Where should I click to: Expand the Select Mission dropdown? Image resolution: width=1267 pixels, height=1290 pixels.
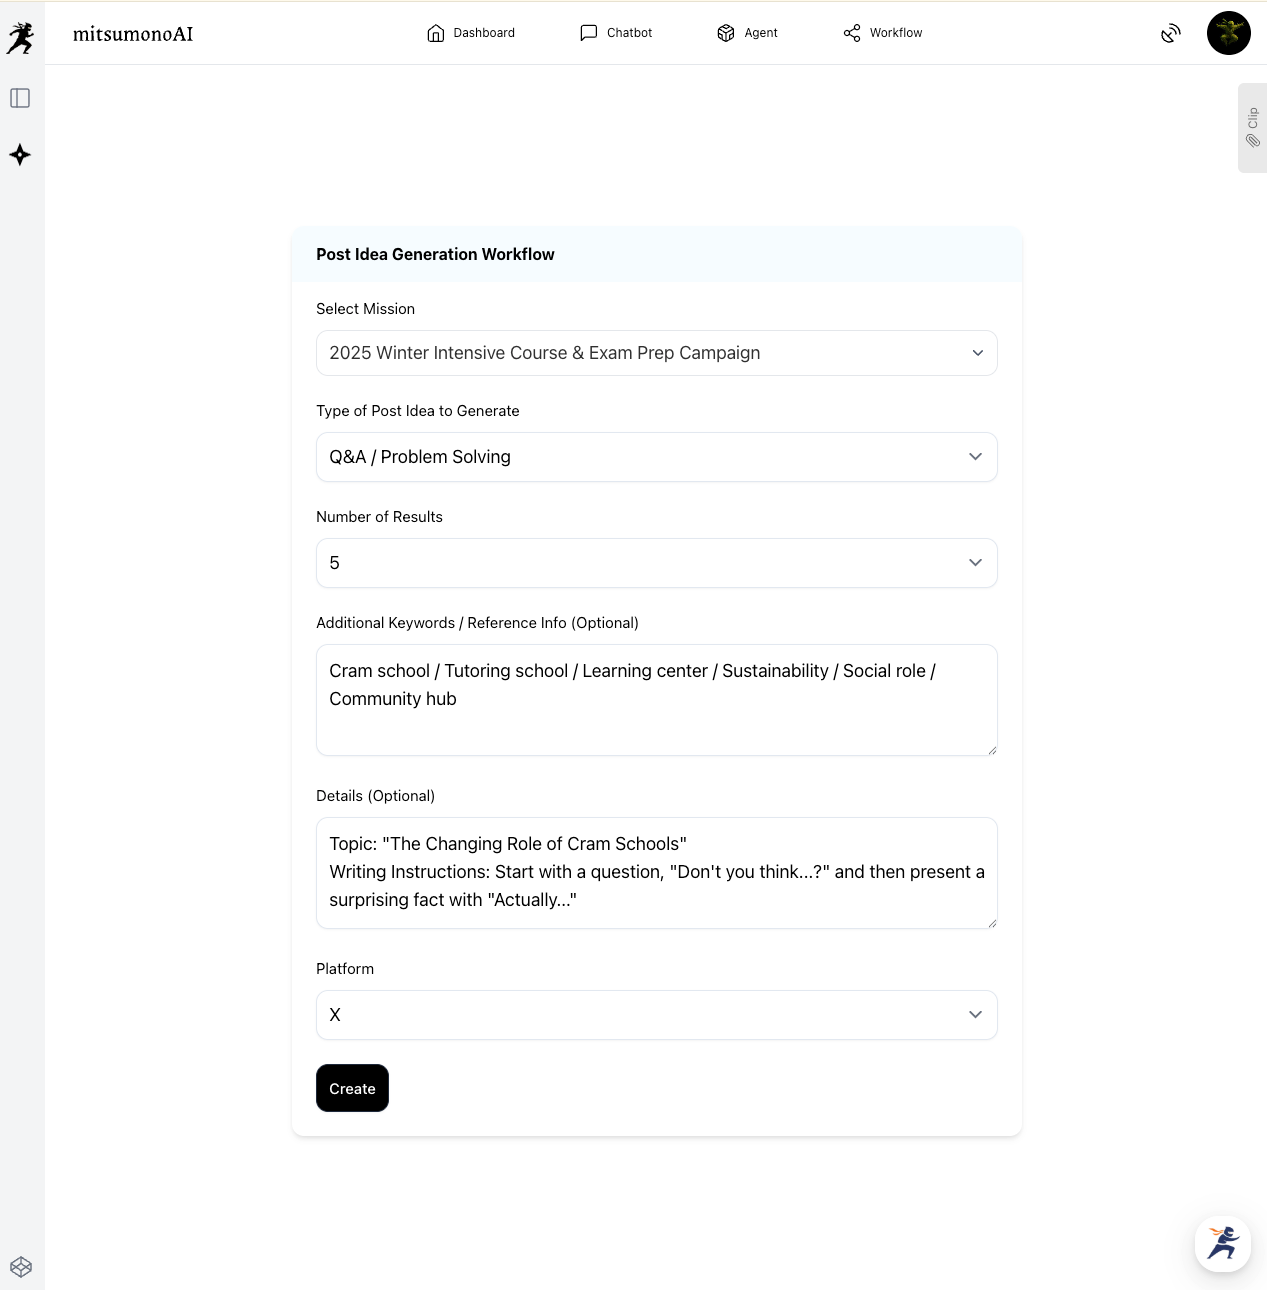656,353
